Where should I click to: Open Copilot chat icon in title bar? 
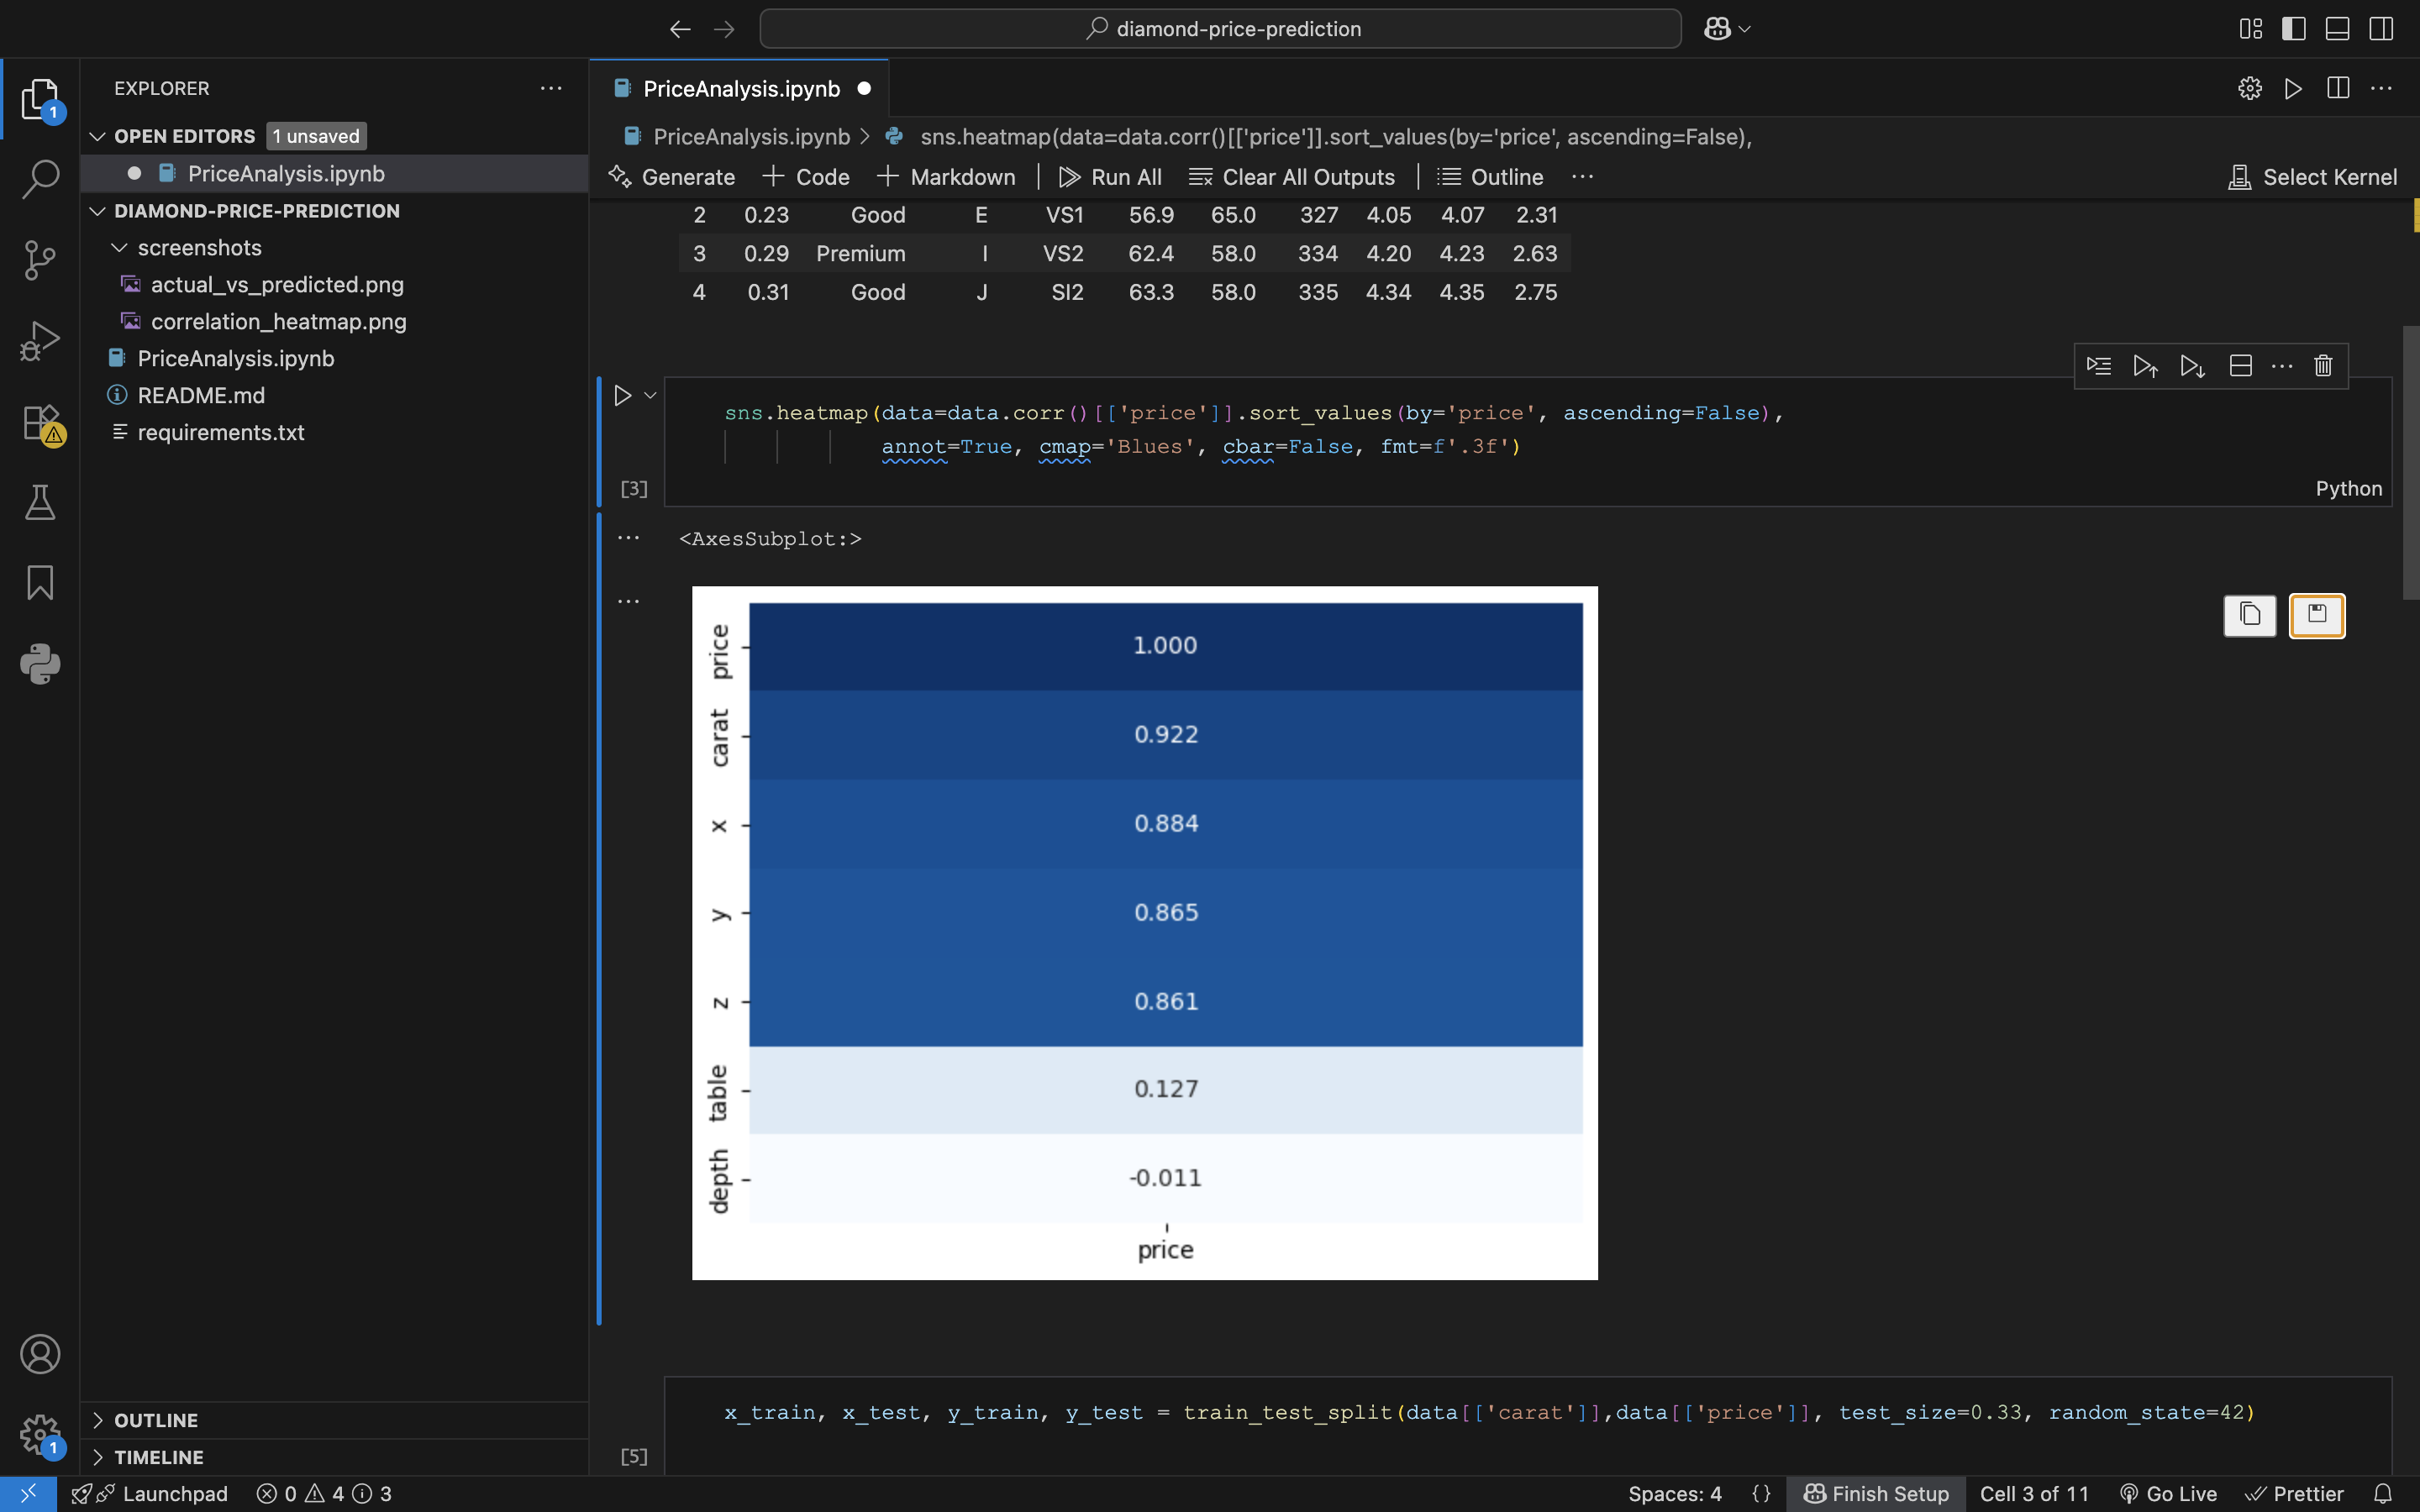coord(1717,29)
